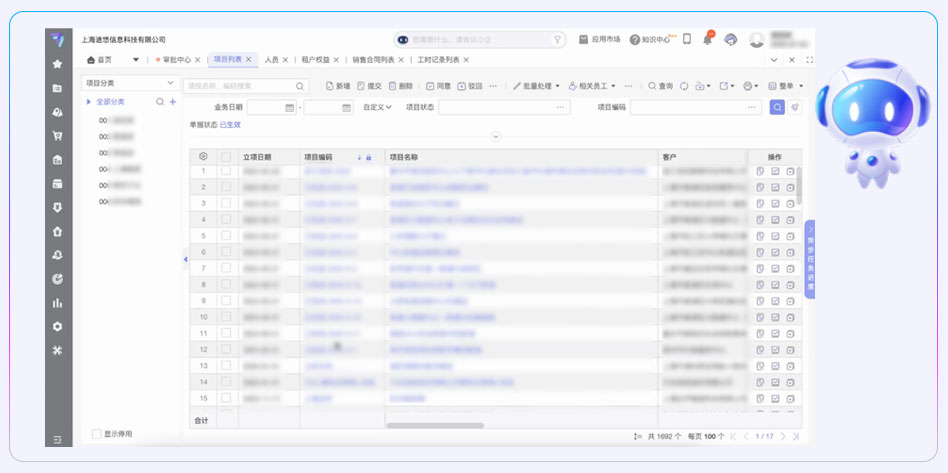Viewport: 948px width, 473px height.
Task: Collapse the left category panel arrow
Action: [186, 259]
